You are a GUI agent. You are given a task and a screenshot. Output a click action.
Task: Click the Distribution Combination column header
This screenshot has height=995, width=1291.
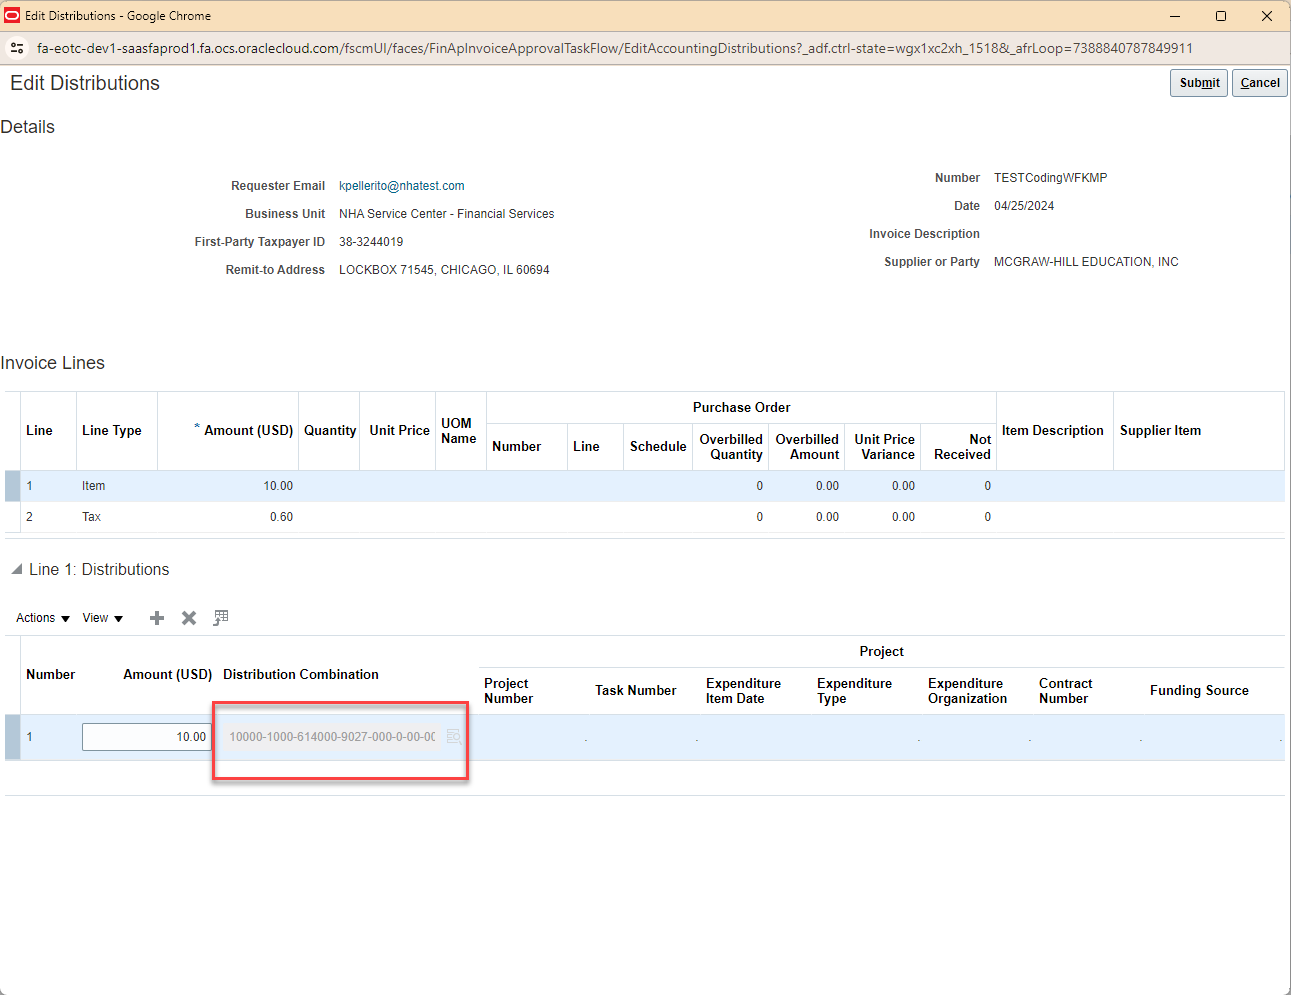click(x=301, y=675)
